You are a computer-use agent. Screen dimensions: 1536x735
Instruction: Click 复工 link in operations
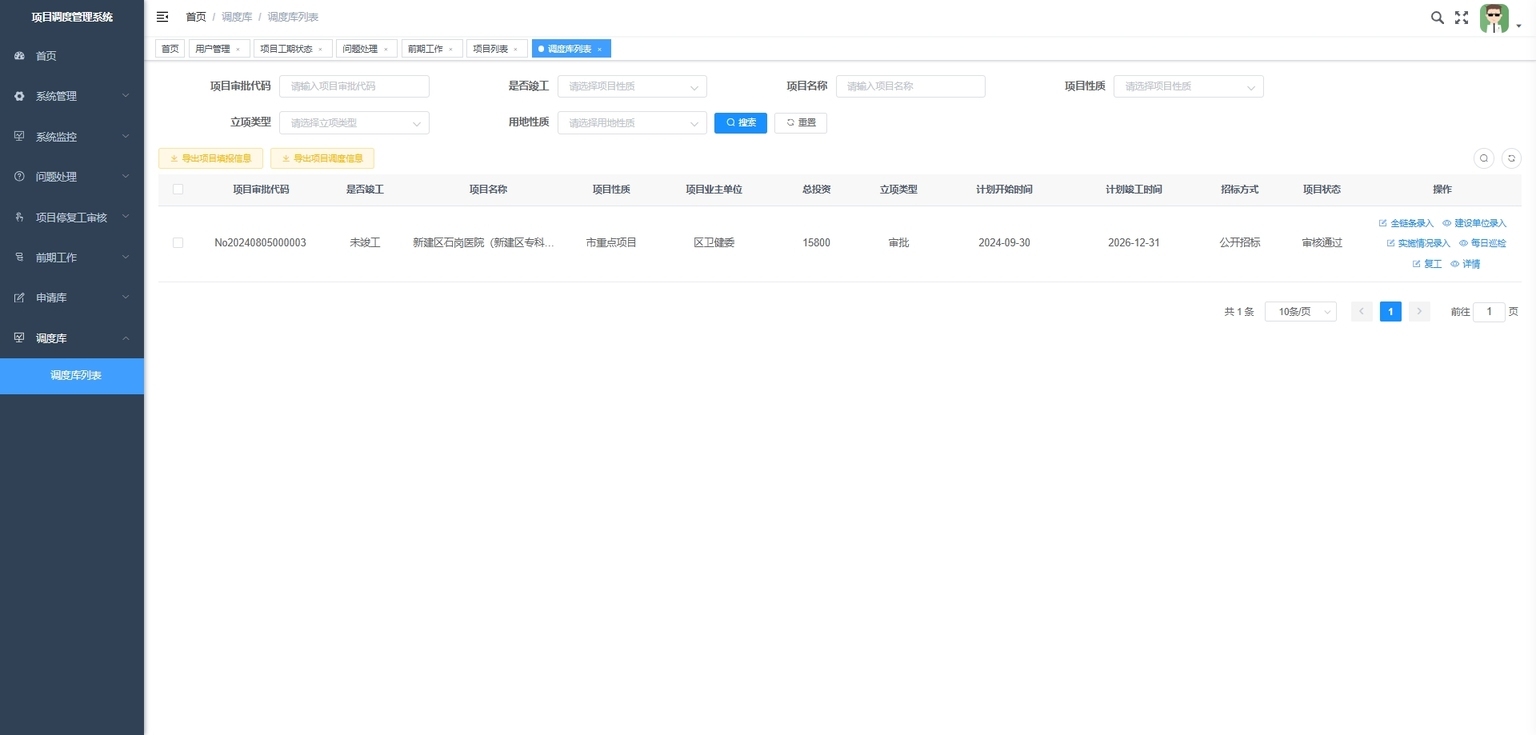click(1427, 264)
